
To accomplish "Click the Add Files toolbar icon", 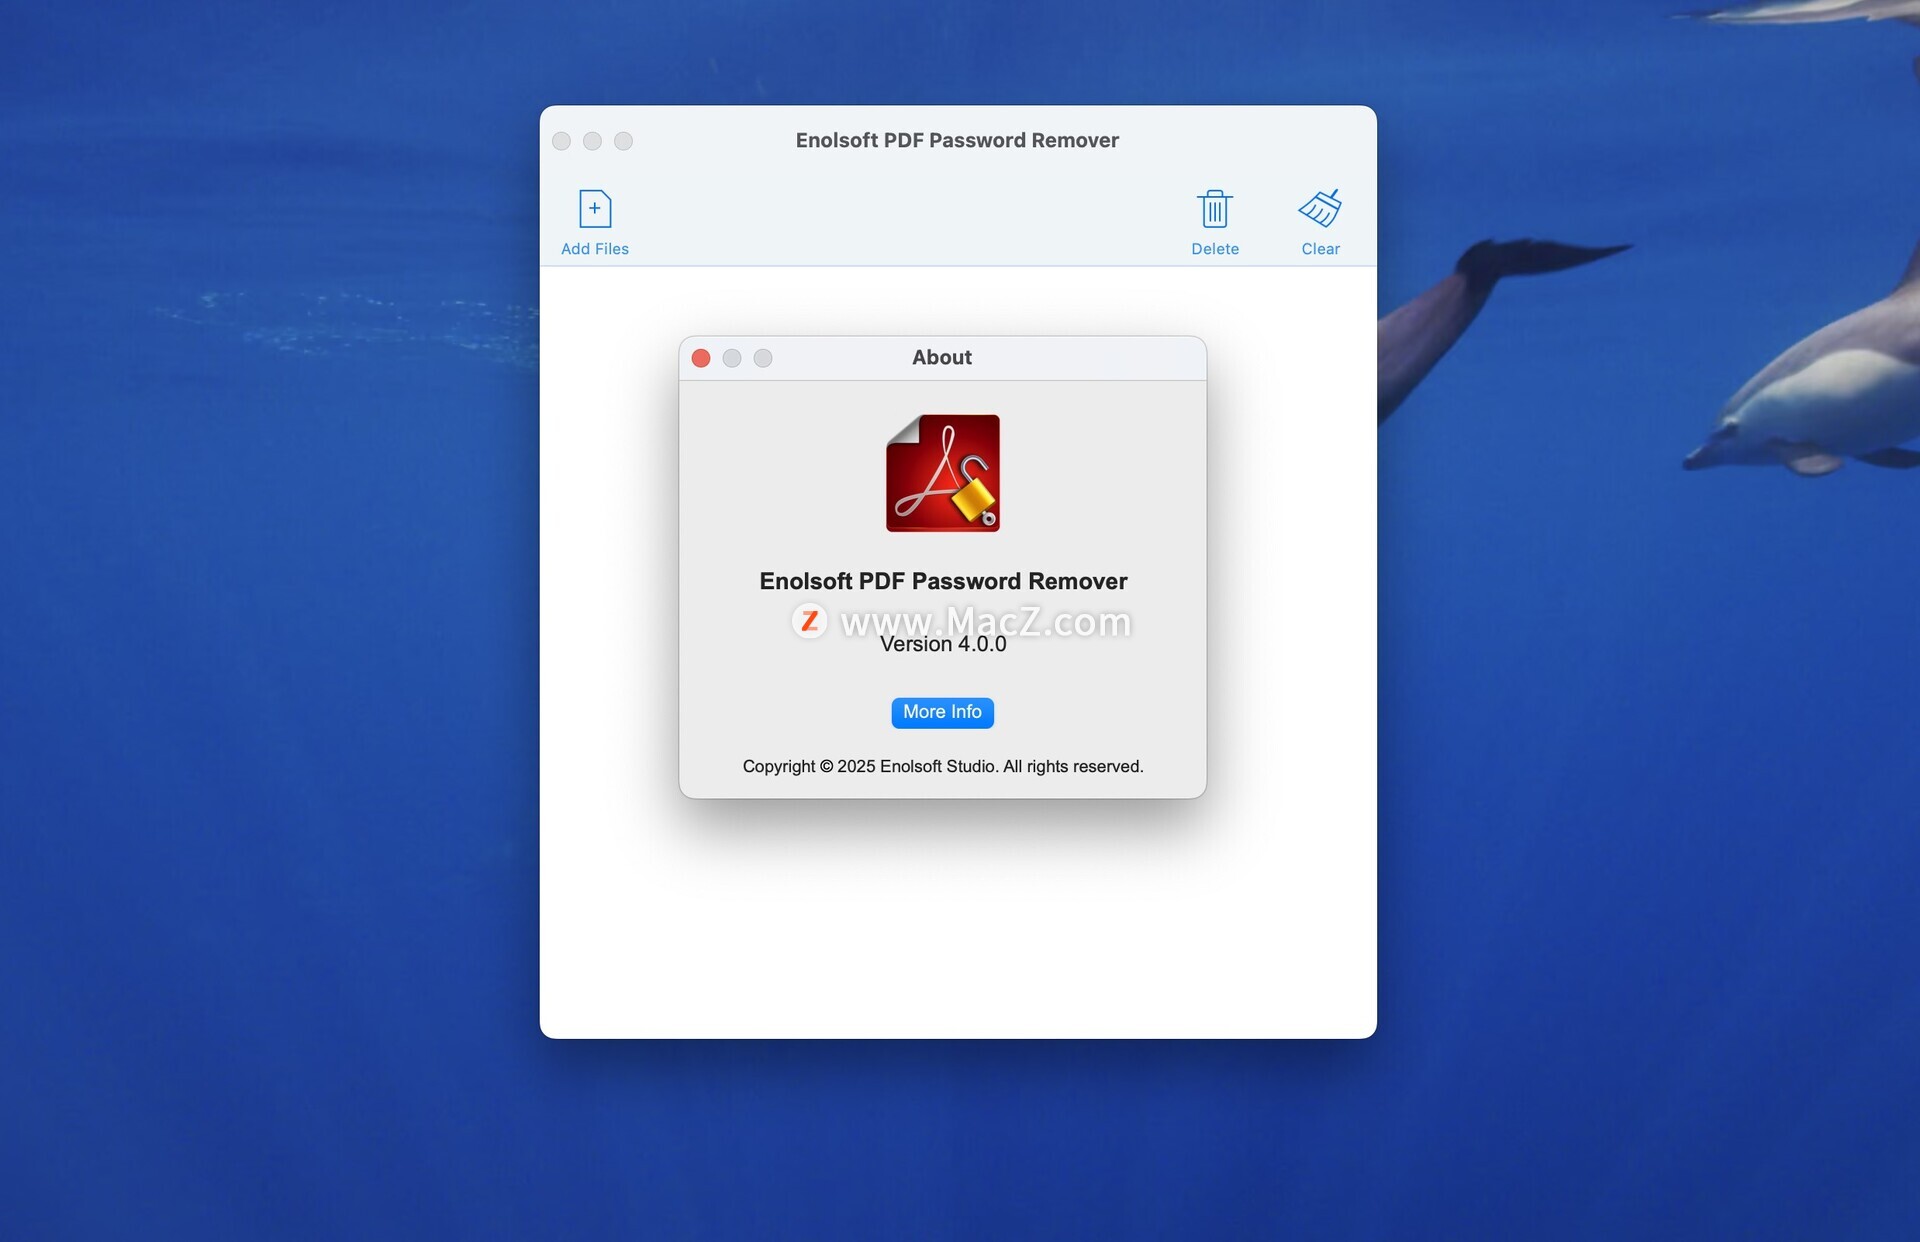I will pos(595,209).
